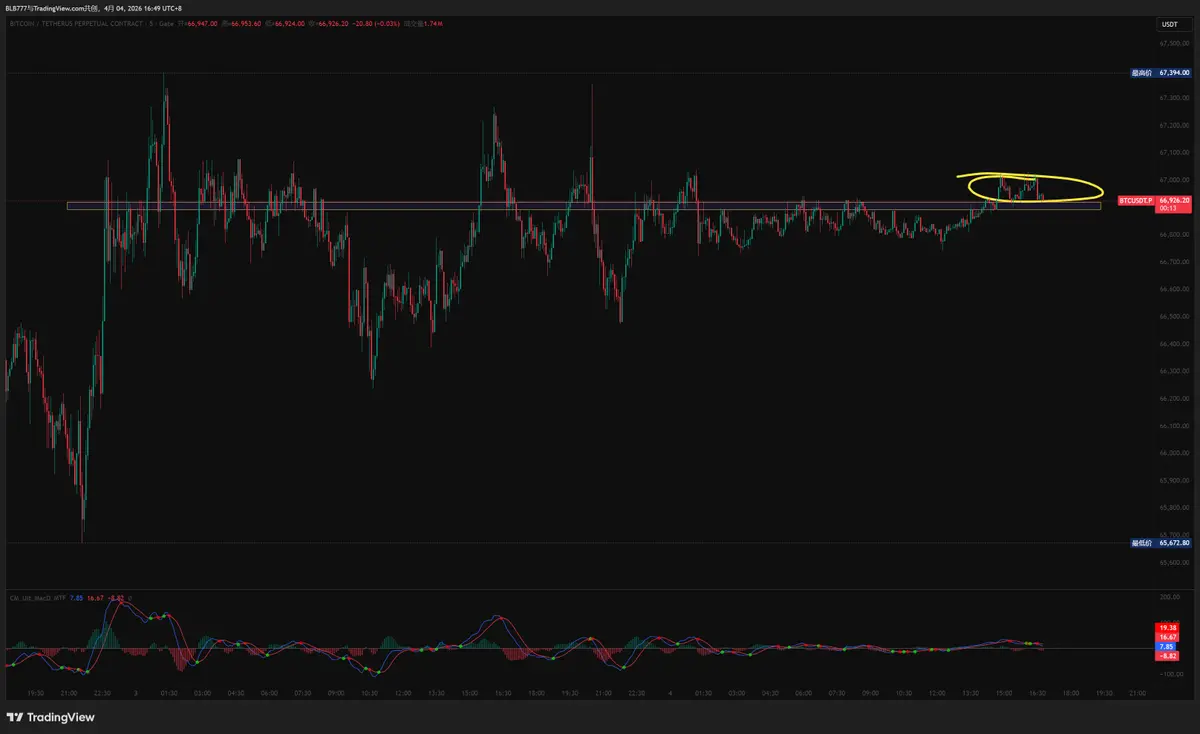Click the horizontal support zone rectangle
The width and height of the screenshot is (1200, 734).
click(x=583, y=207)
